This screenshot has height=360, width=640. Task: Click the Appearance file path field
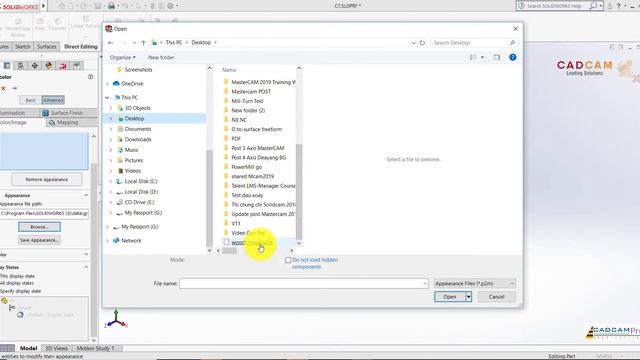coord(44,213)
